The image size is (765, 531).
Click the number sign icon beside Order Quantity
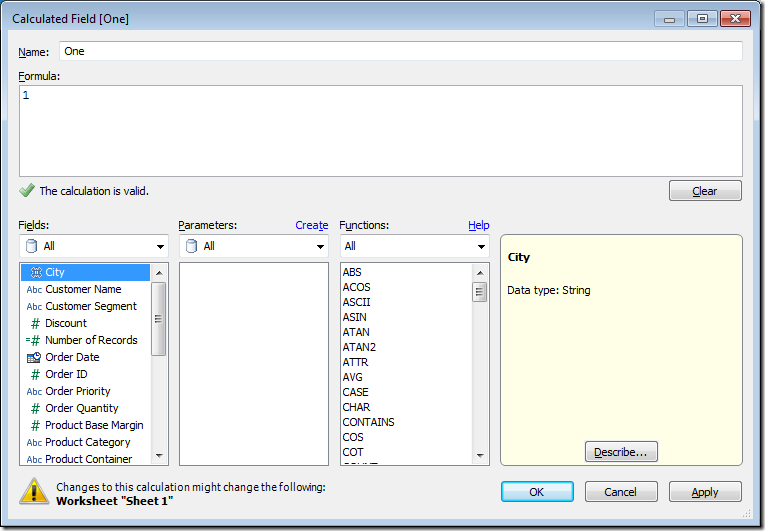35,408
